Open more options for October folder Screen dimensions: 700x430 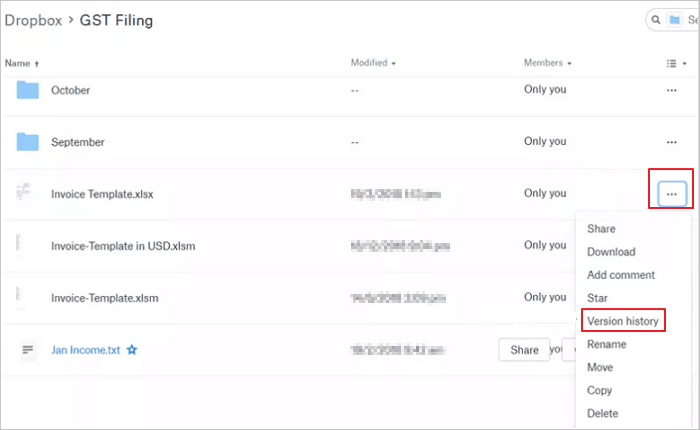671,90
